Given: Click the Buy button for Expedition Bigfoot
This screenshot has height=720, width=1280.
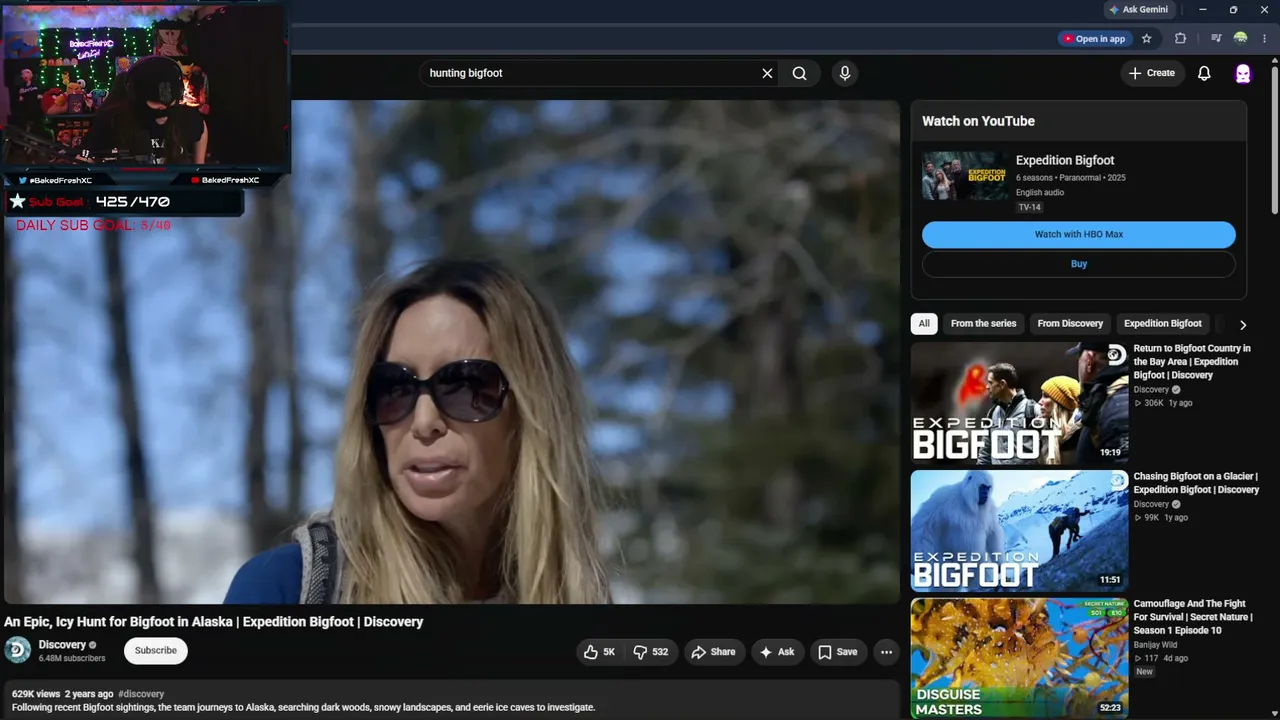Looking at the screenshot, I should [1079, 264].
